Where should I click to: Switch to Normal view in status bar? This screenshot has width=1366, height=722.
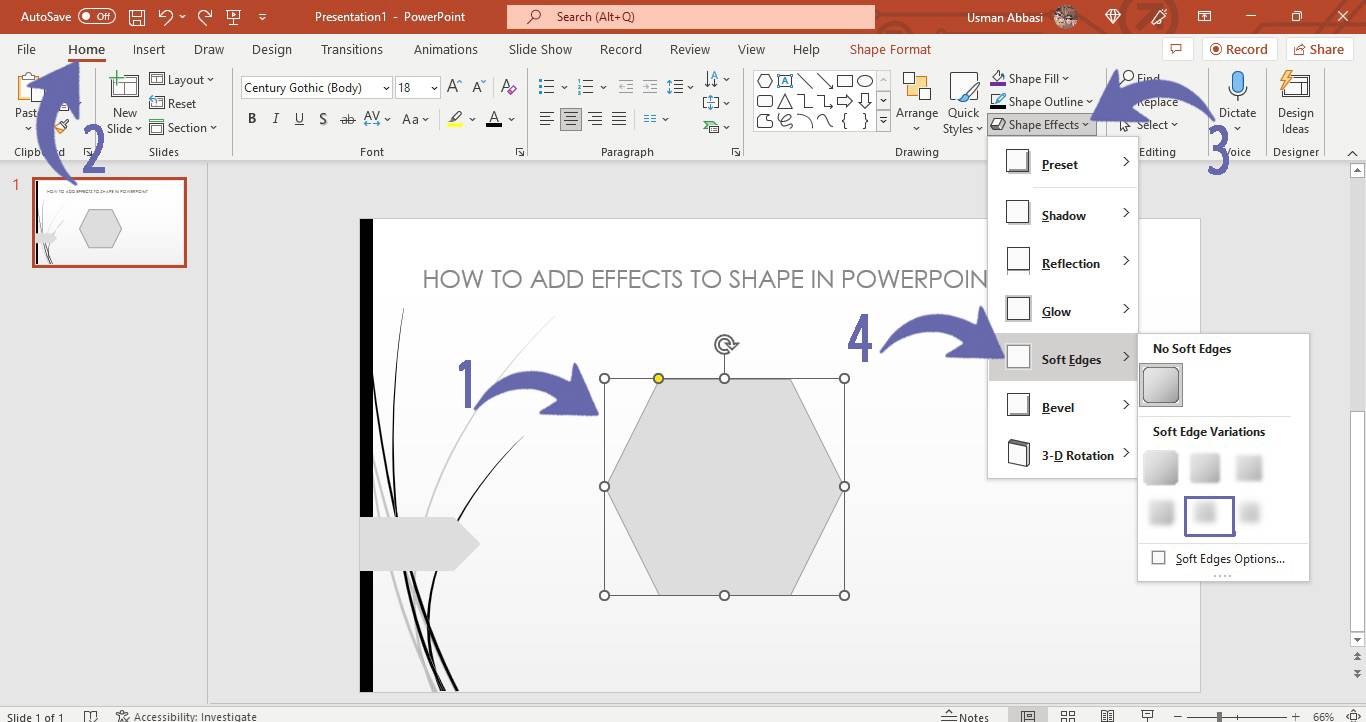[1027, 716]
